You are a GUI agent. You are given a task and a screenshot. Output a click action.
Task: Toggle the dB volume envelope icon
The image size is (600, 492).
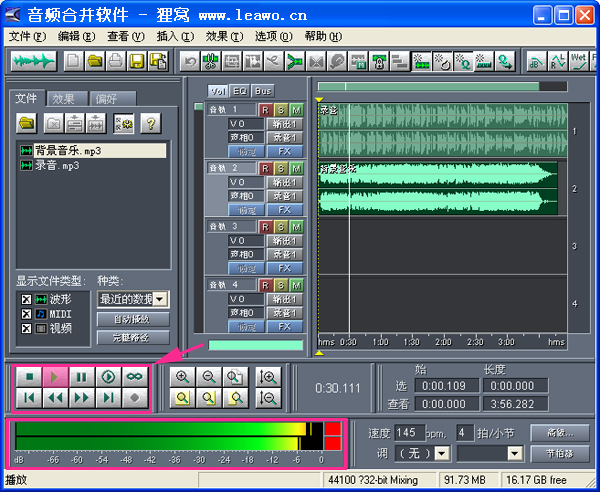coord(536,61)
